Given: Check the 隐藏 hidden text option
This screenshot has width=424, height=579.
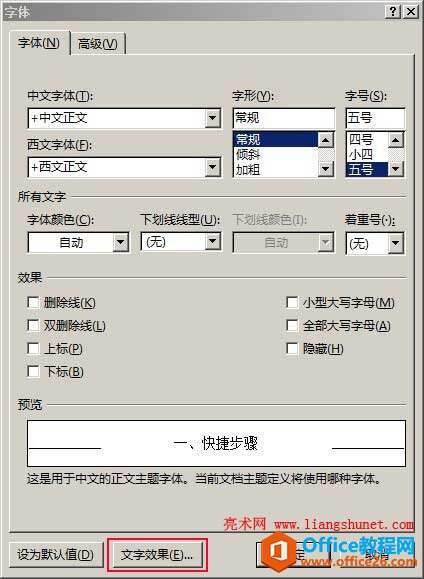Looking at the screenshot, I should 292,348.
